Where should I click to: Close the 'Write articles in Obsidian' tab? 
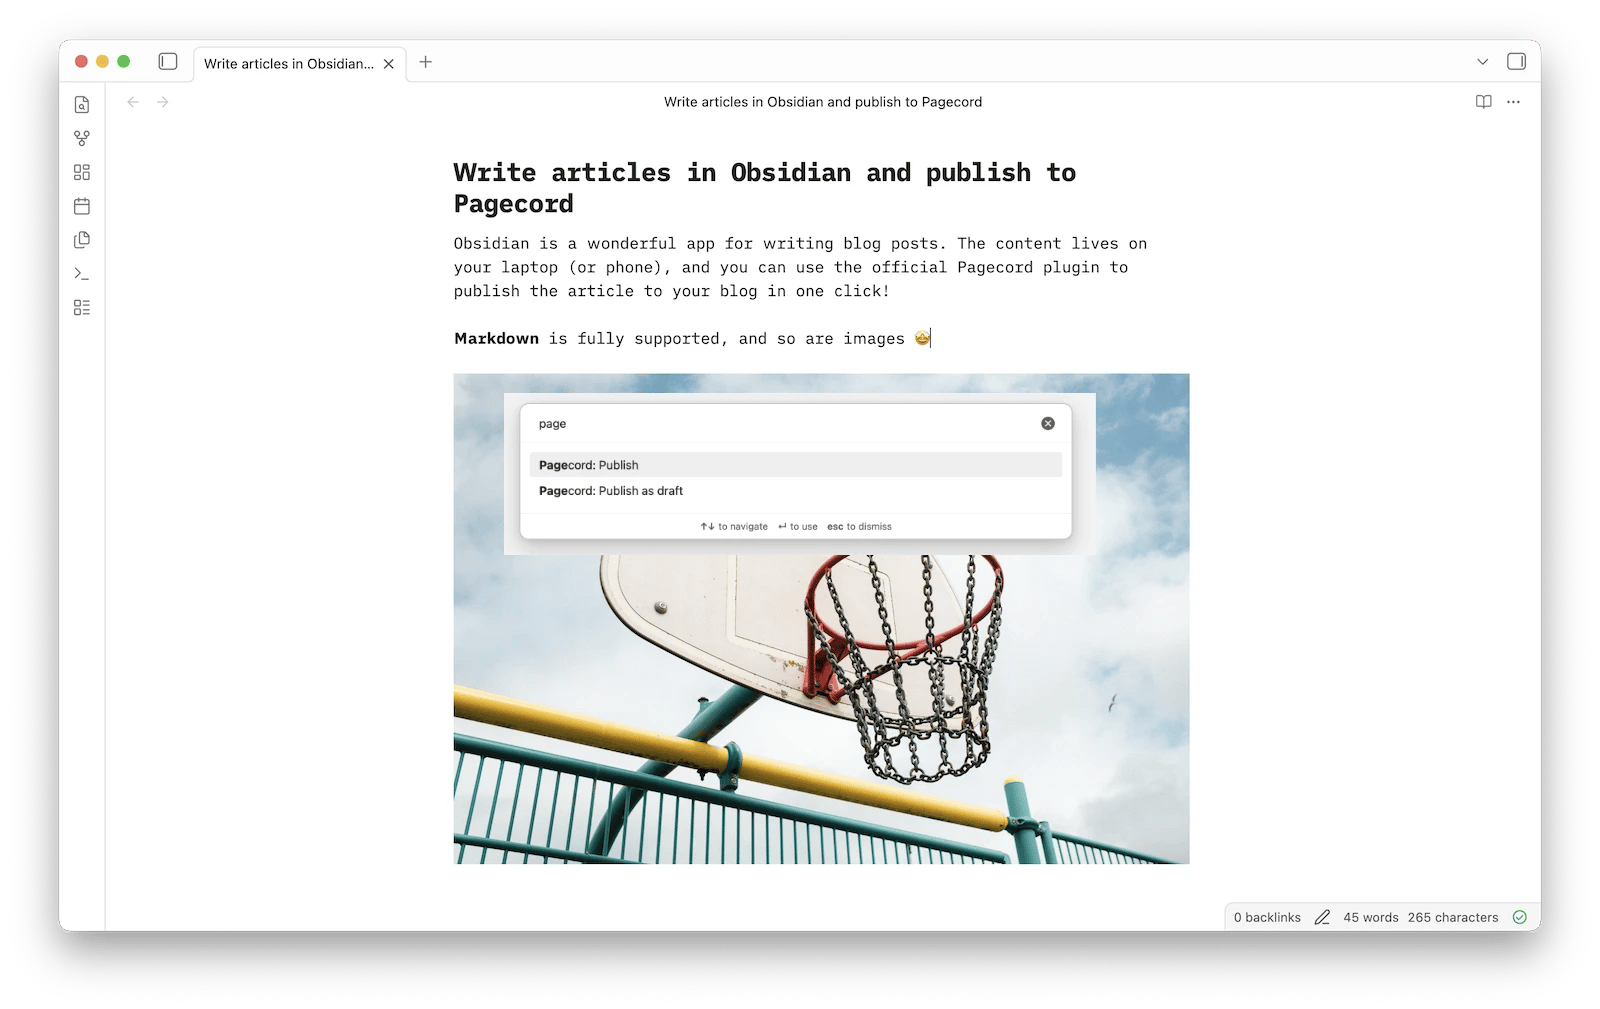389,64
